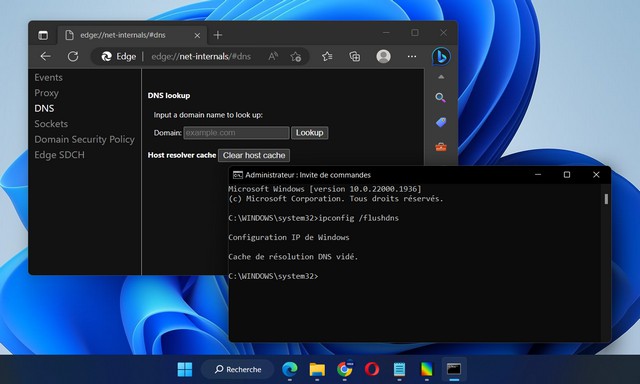Viewport: 640px width, 384px height.
Task: Add this page to favorites
Action: [x=296, y=56]
